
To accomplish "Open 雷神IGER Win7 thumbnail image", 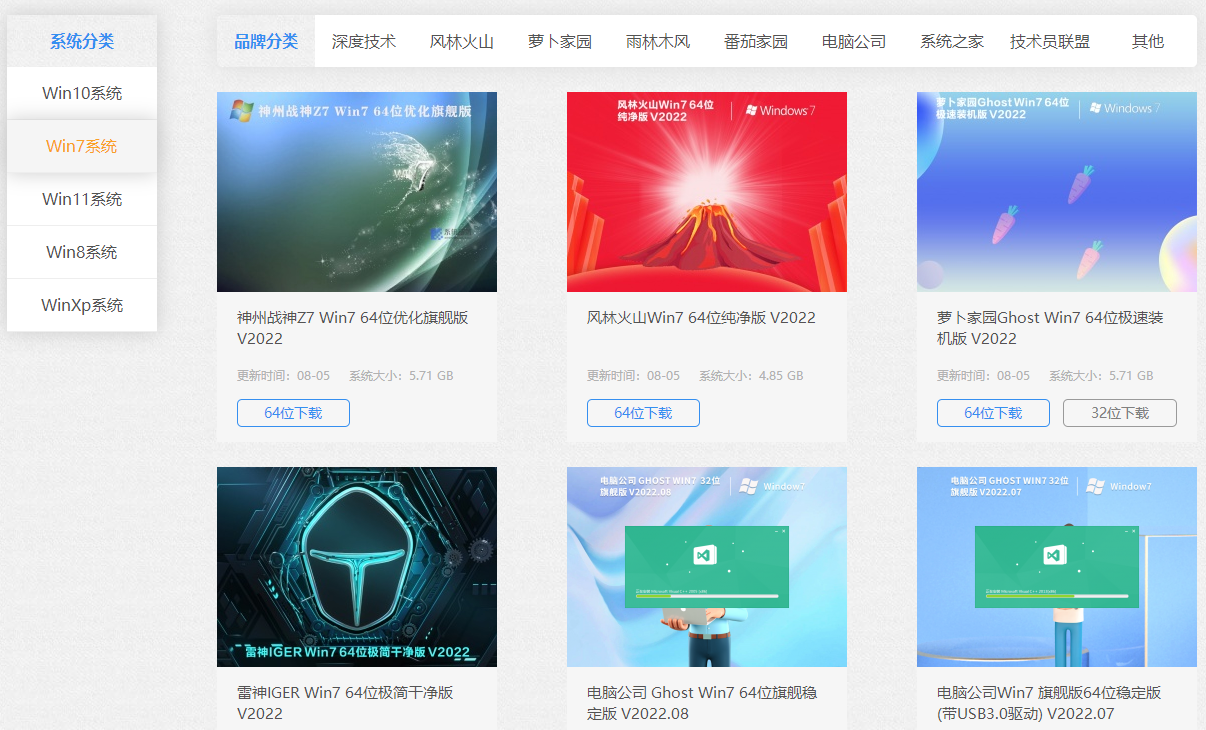I will 357,567.
